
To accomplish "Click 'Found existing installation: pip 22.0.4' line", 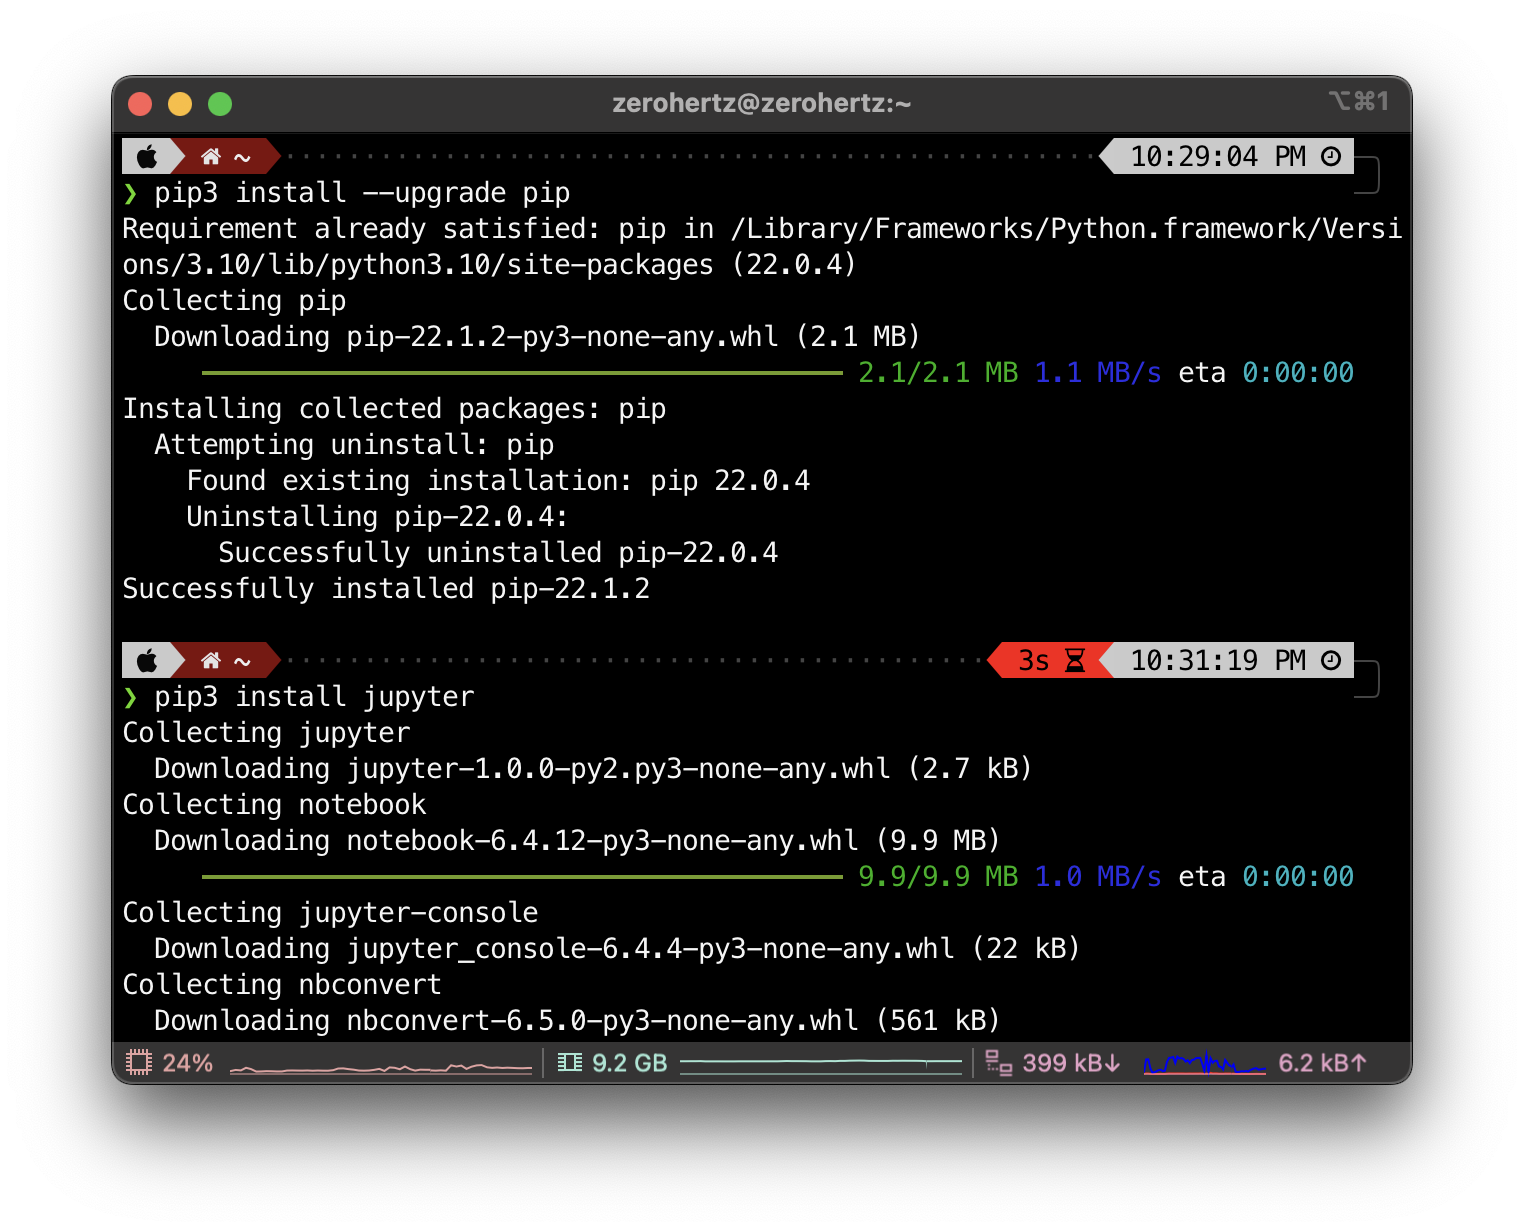I will point(498,480).
